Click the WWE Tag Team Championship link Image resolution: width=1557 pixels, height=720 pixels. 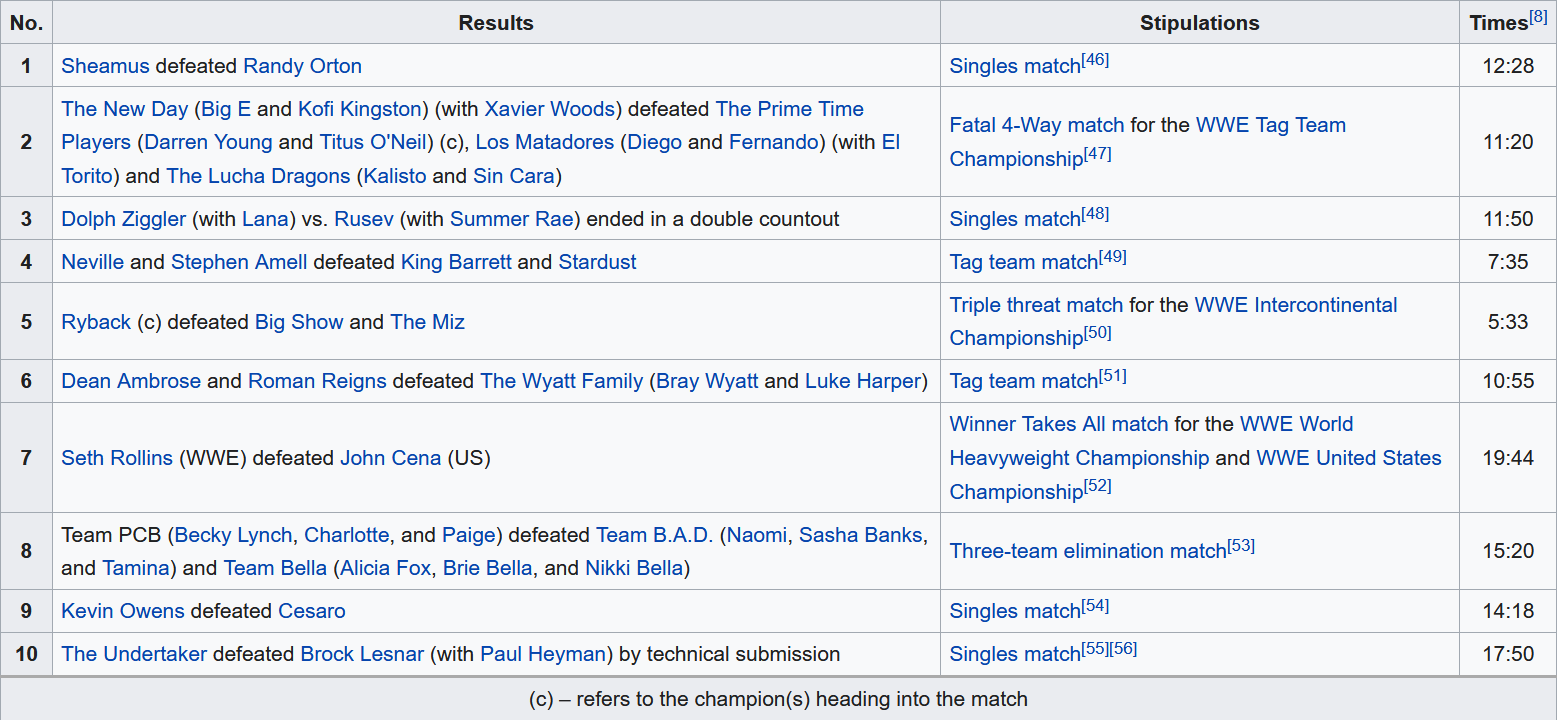tap(1271, 125)
